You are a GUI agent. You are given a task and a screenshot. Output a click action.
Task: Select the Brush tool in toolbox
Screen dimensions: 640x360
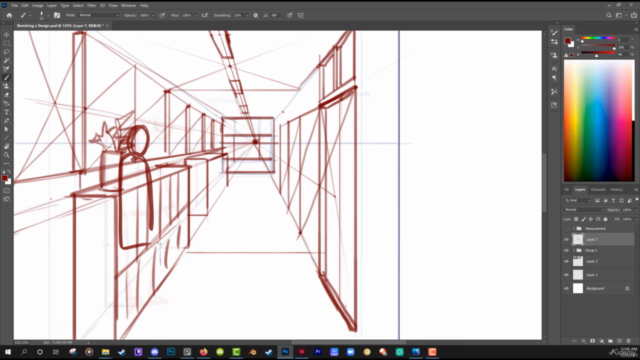point(7,78)
